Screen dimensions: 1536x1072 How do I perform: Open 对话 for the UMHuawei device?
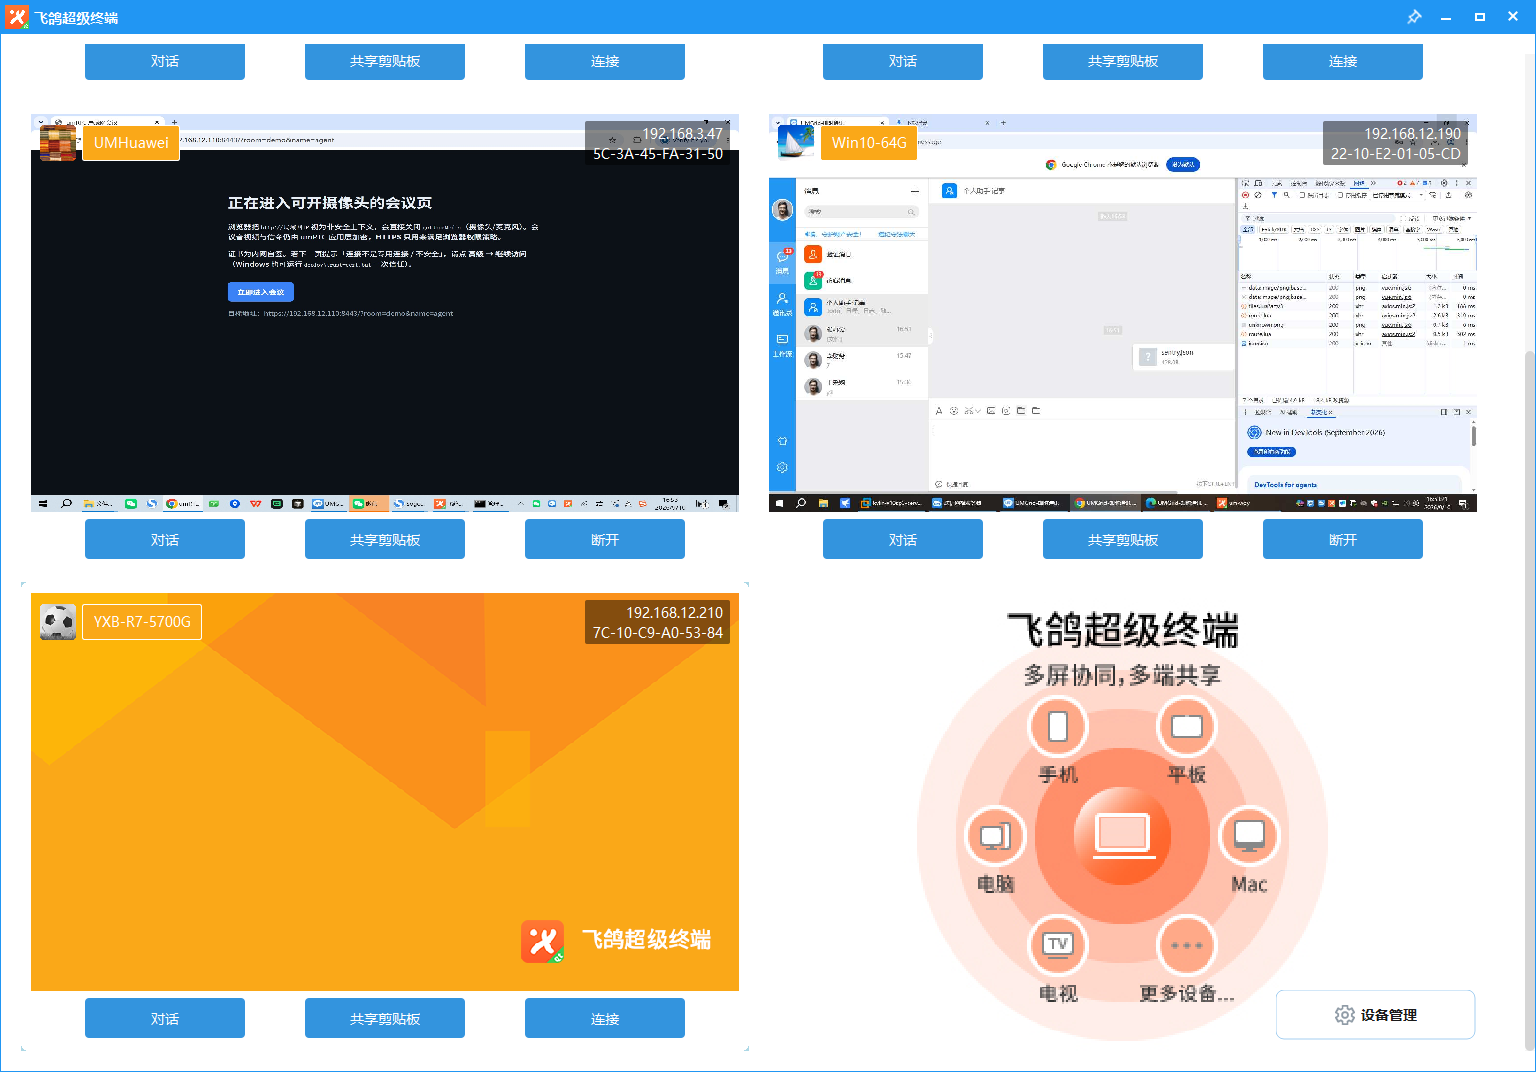(x=165, y=540)
